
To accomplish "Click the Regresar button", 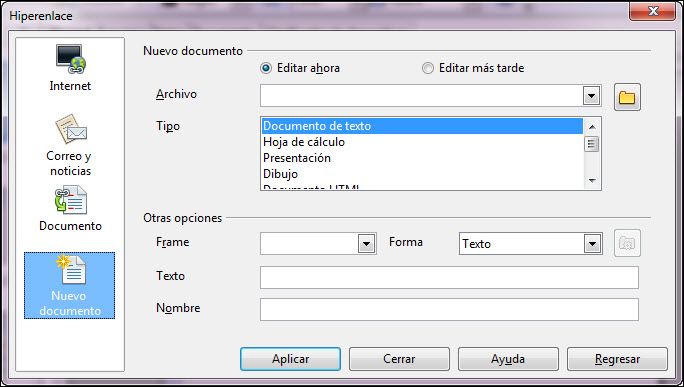I will point(617,359).
